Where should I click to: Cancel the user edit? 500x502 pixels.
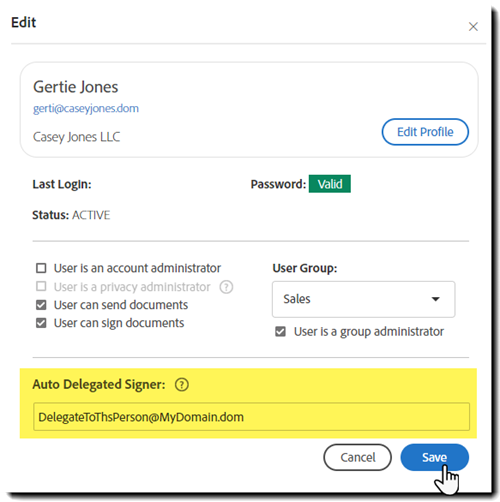coord(357,457)
